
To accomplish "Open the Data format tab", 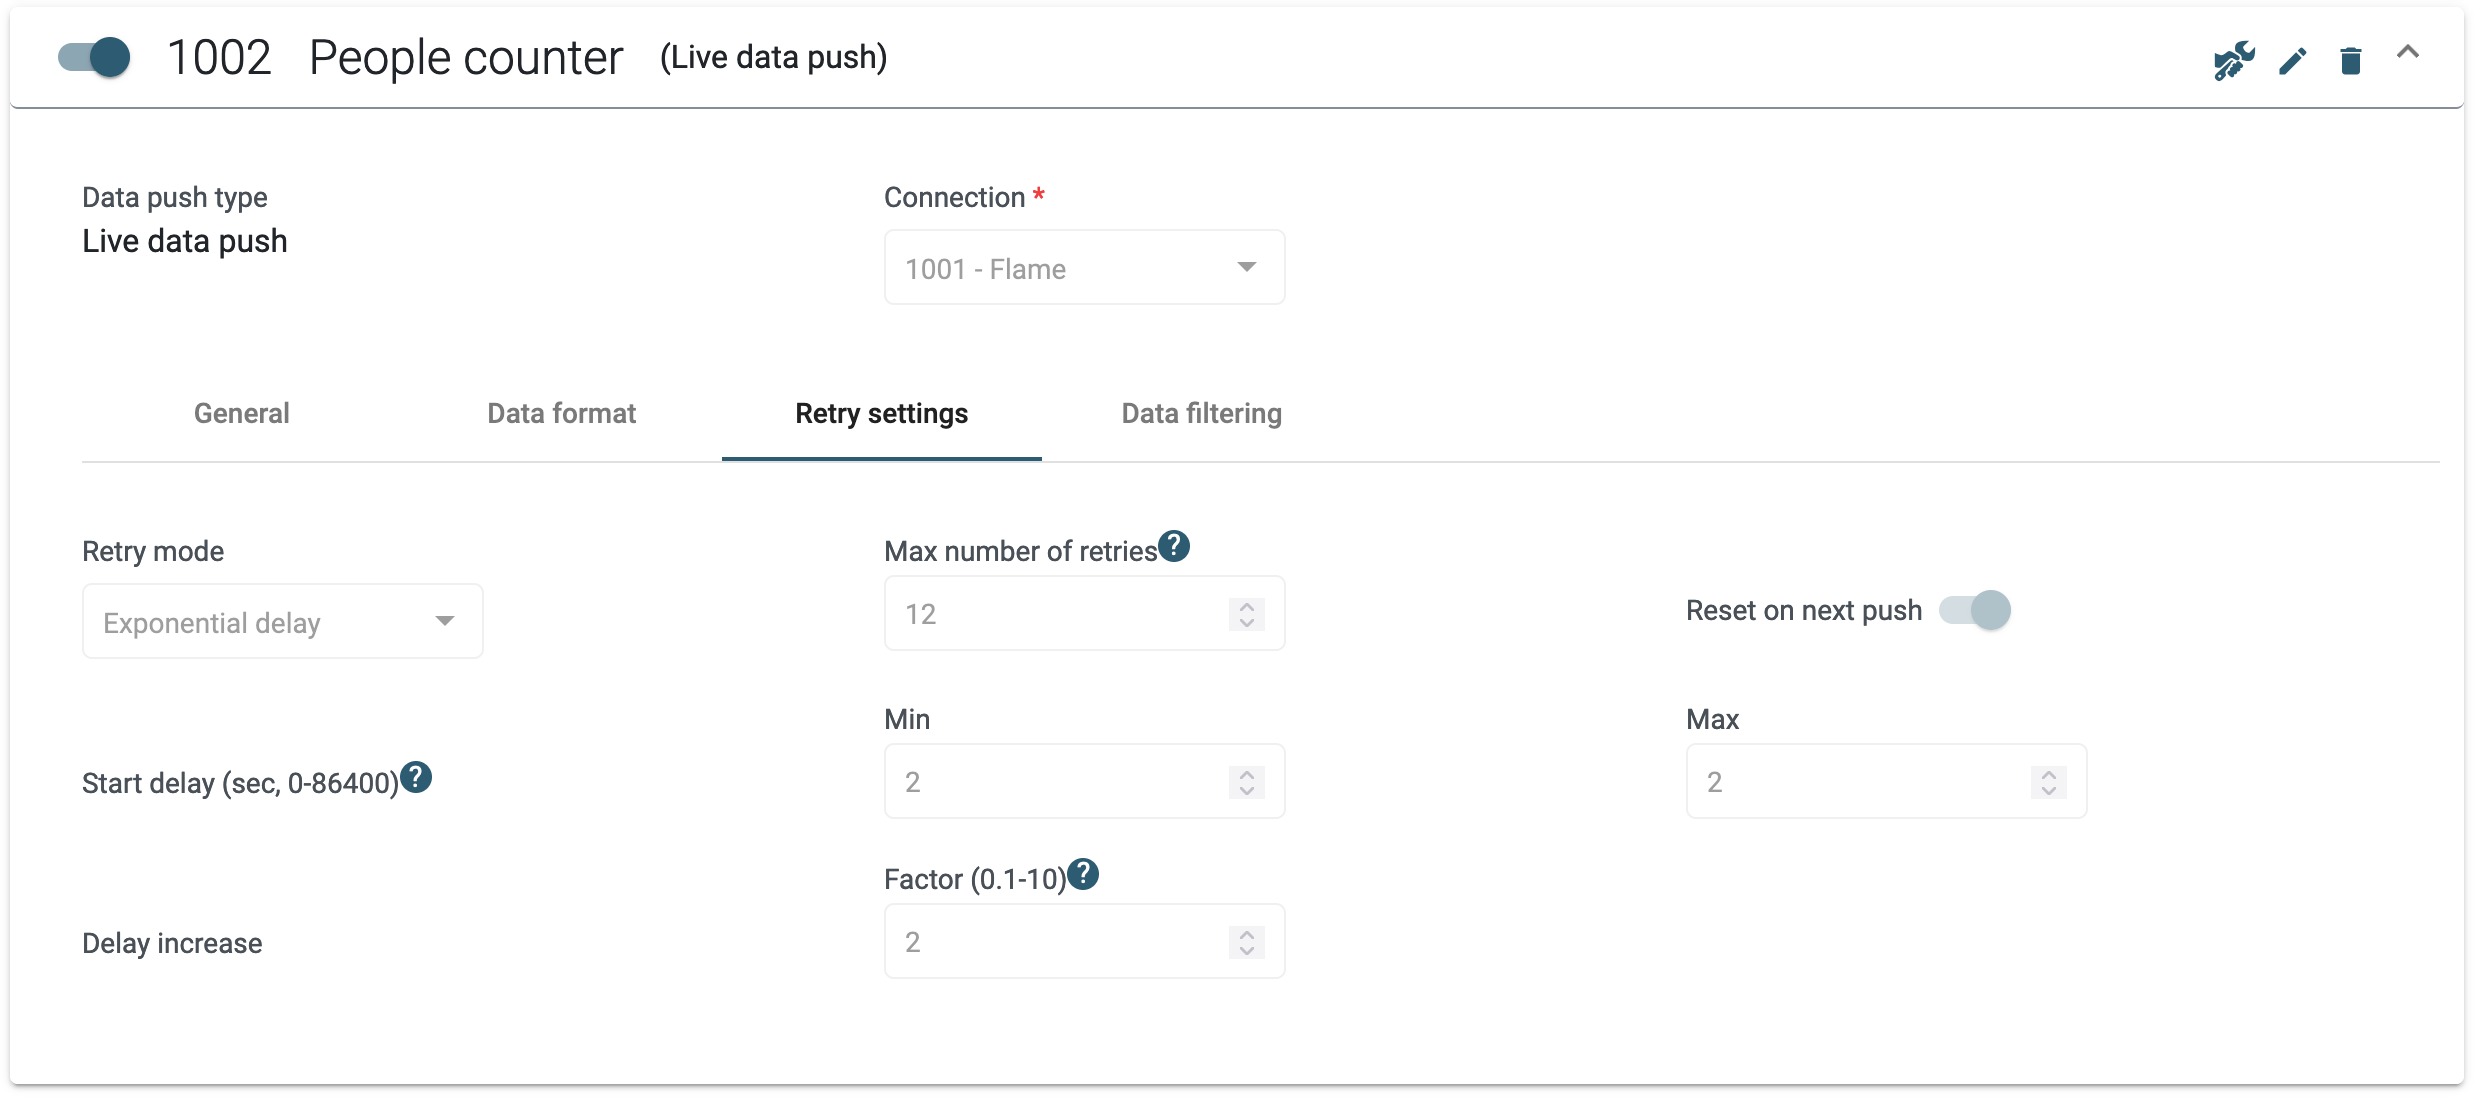I will point(561,414).
